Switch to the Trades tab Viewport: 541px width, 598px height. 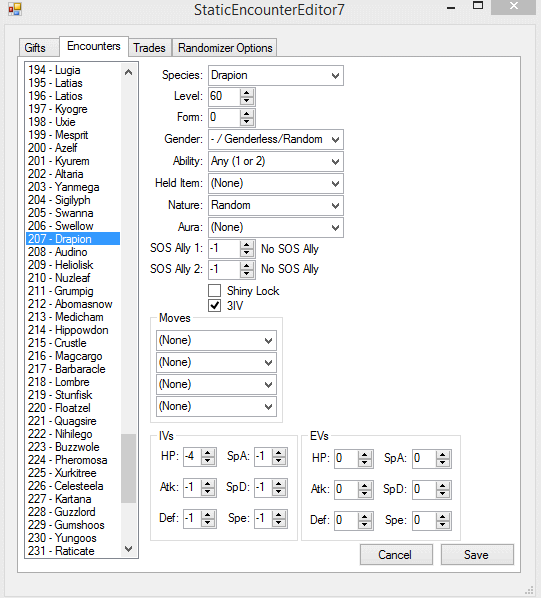[x=149, y=48]
